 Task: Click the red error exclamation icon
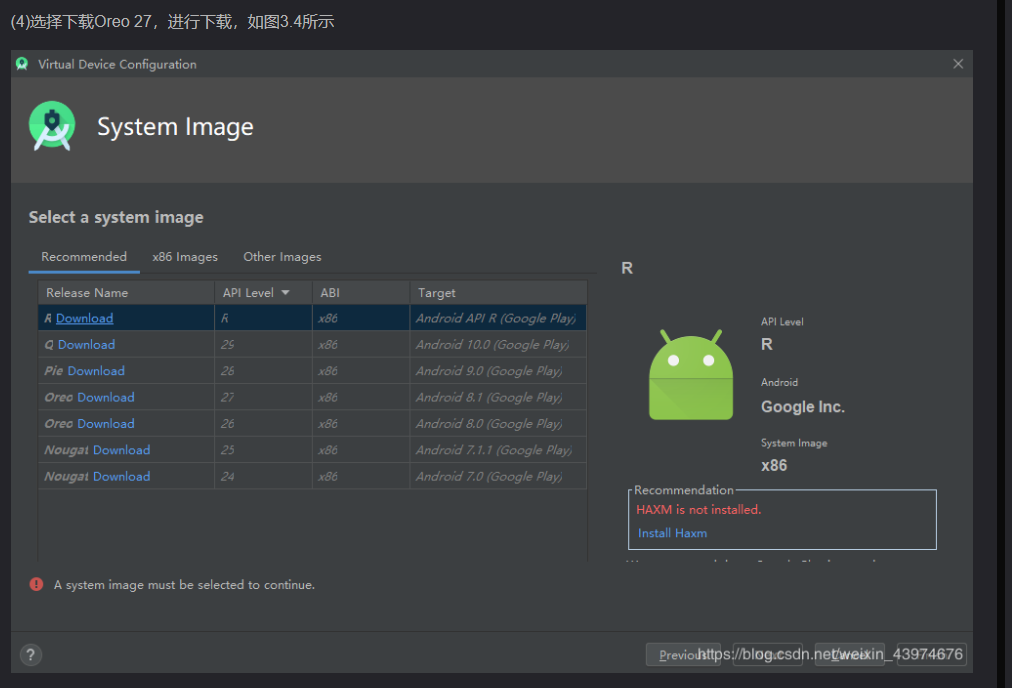(x=36, y=583)
